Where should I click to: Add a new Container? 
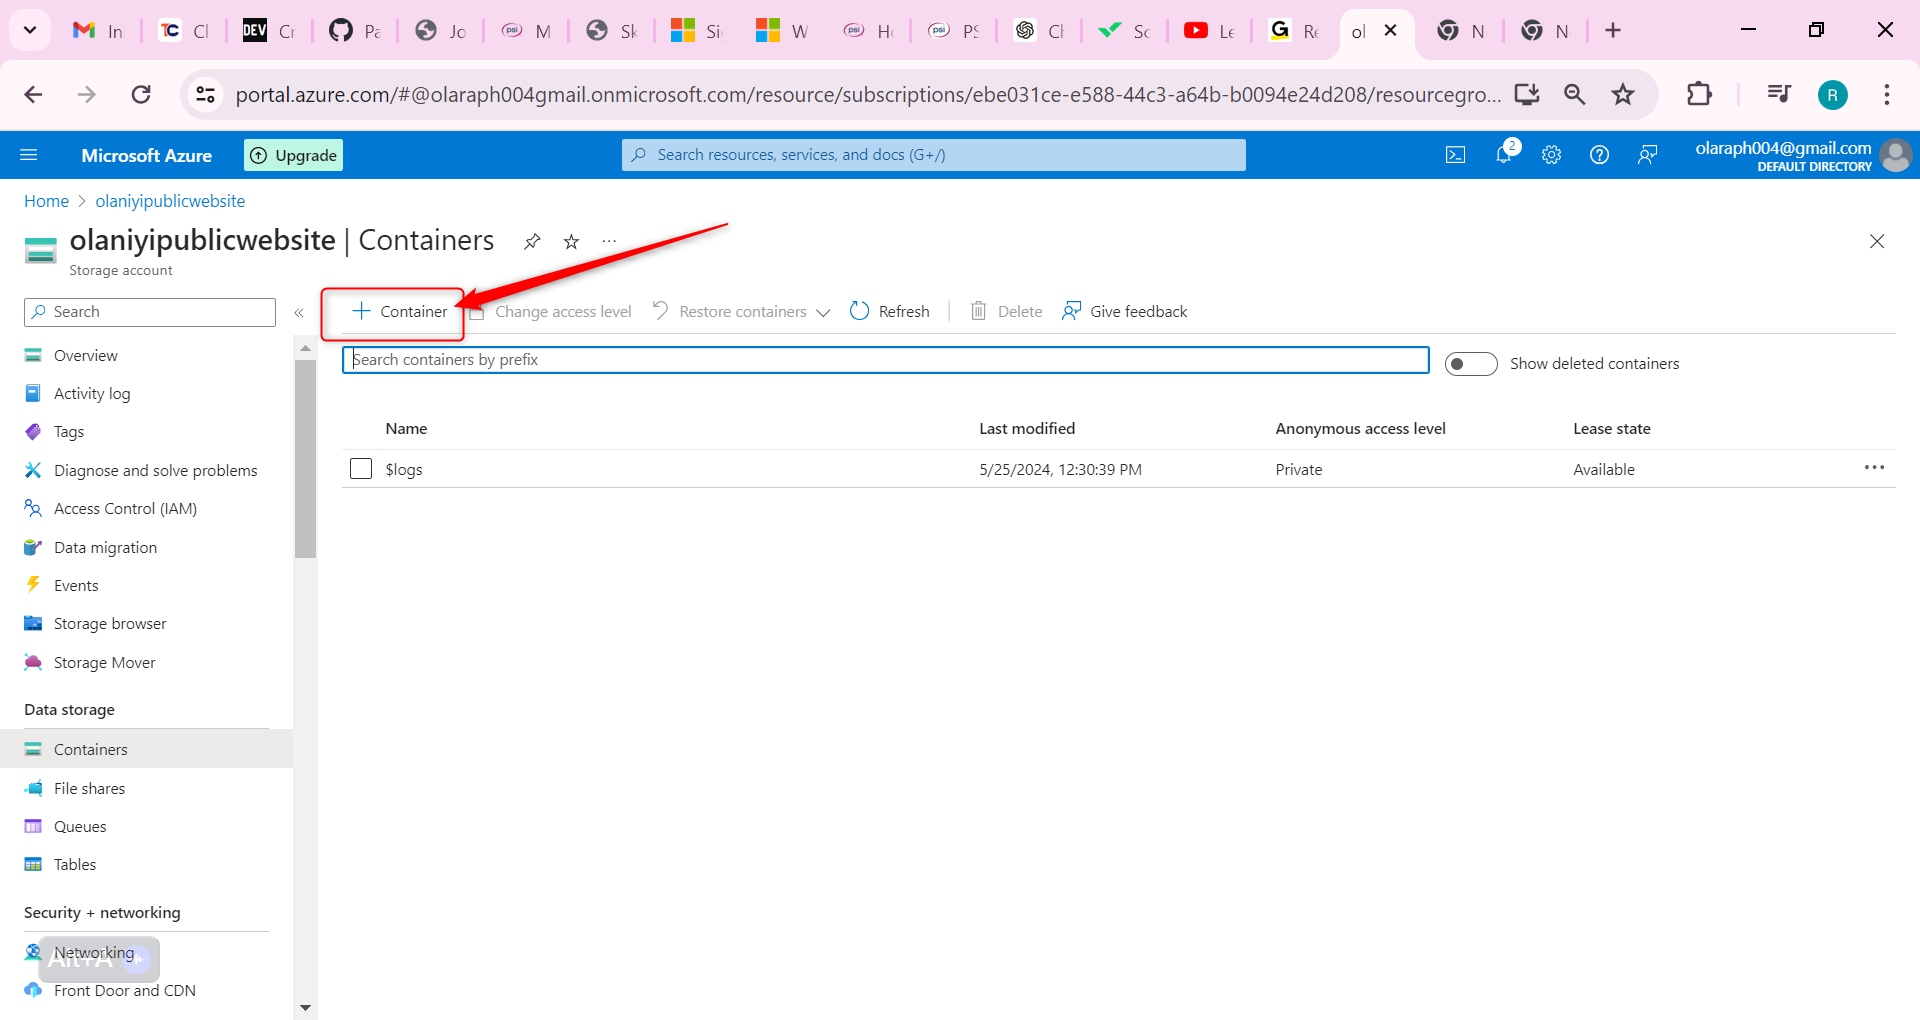click(400, 312)
